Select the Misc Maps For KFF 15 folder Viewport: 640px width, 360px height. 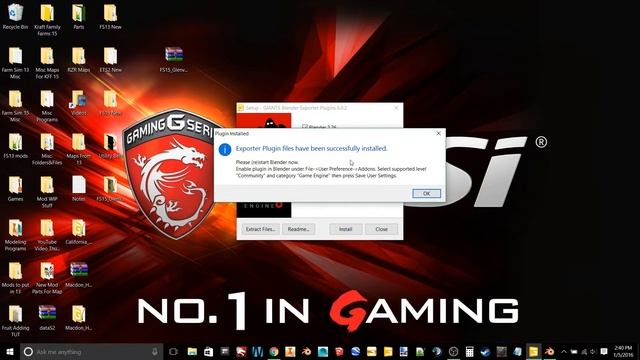point(47,63)
